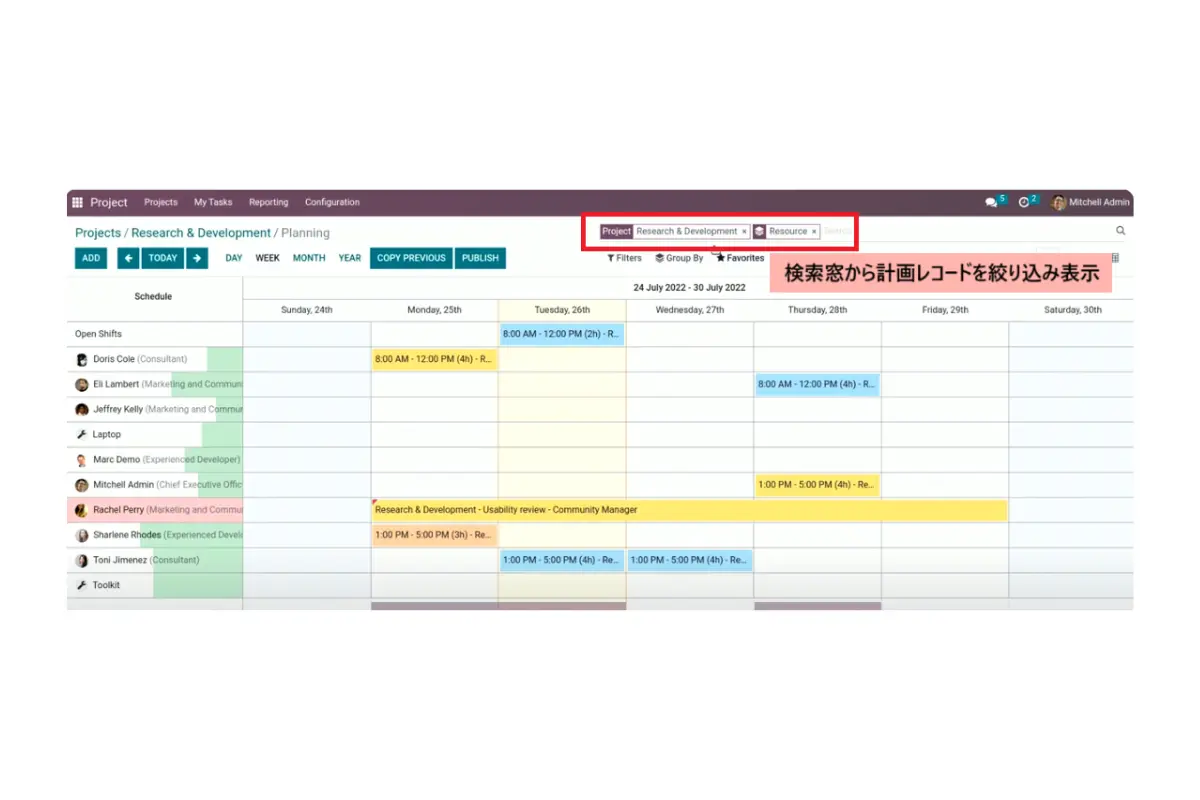Screen dimensions: 1200x800
Task: Open Toni Jimenez's Tuesday 1:00 PM shift
Action: 562,560
